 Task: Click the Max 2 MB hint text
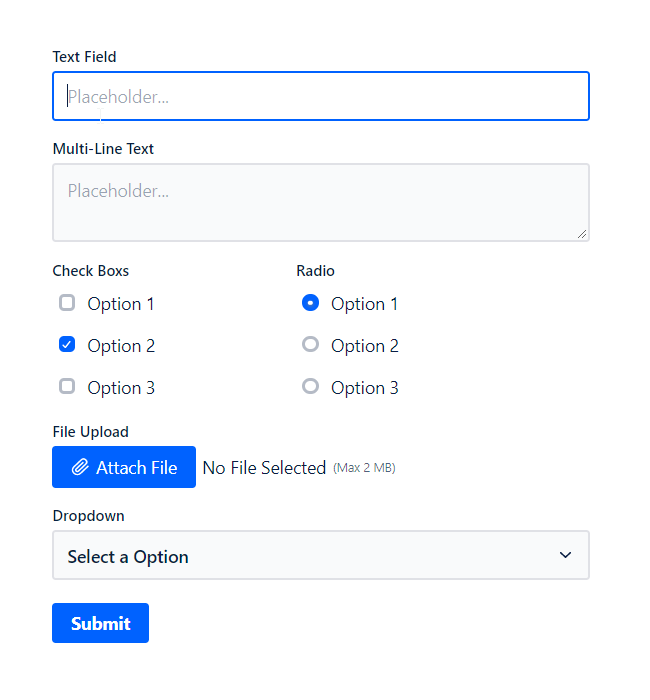(x=364, y=467)
